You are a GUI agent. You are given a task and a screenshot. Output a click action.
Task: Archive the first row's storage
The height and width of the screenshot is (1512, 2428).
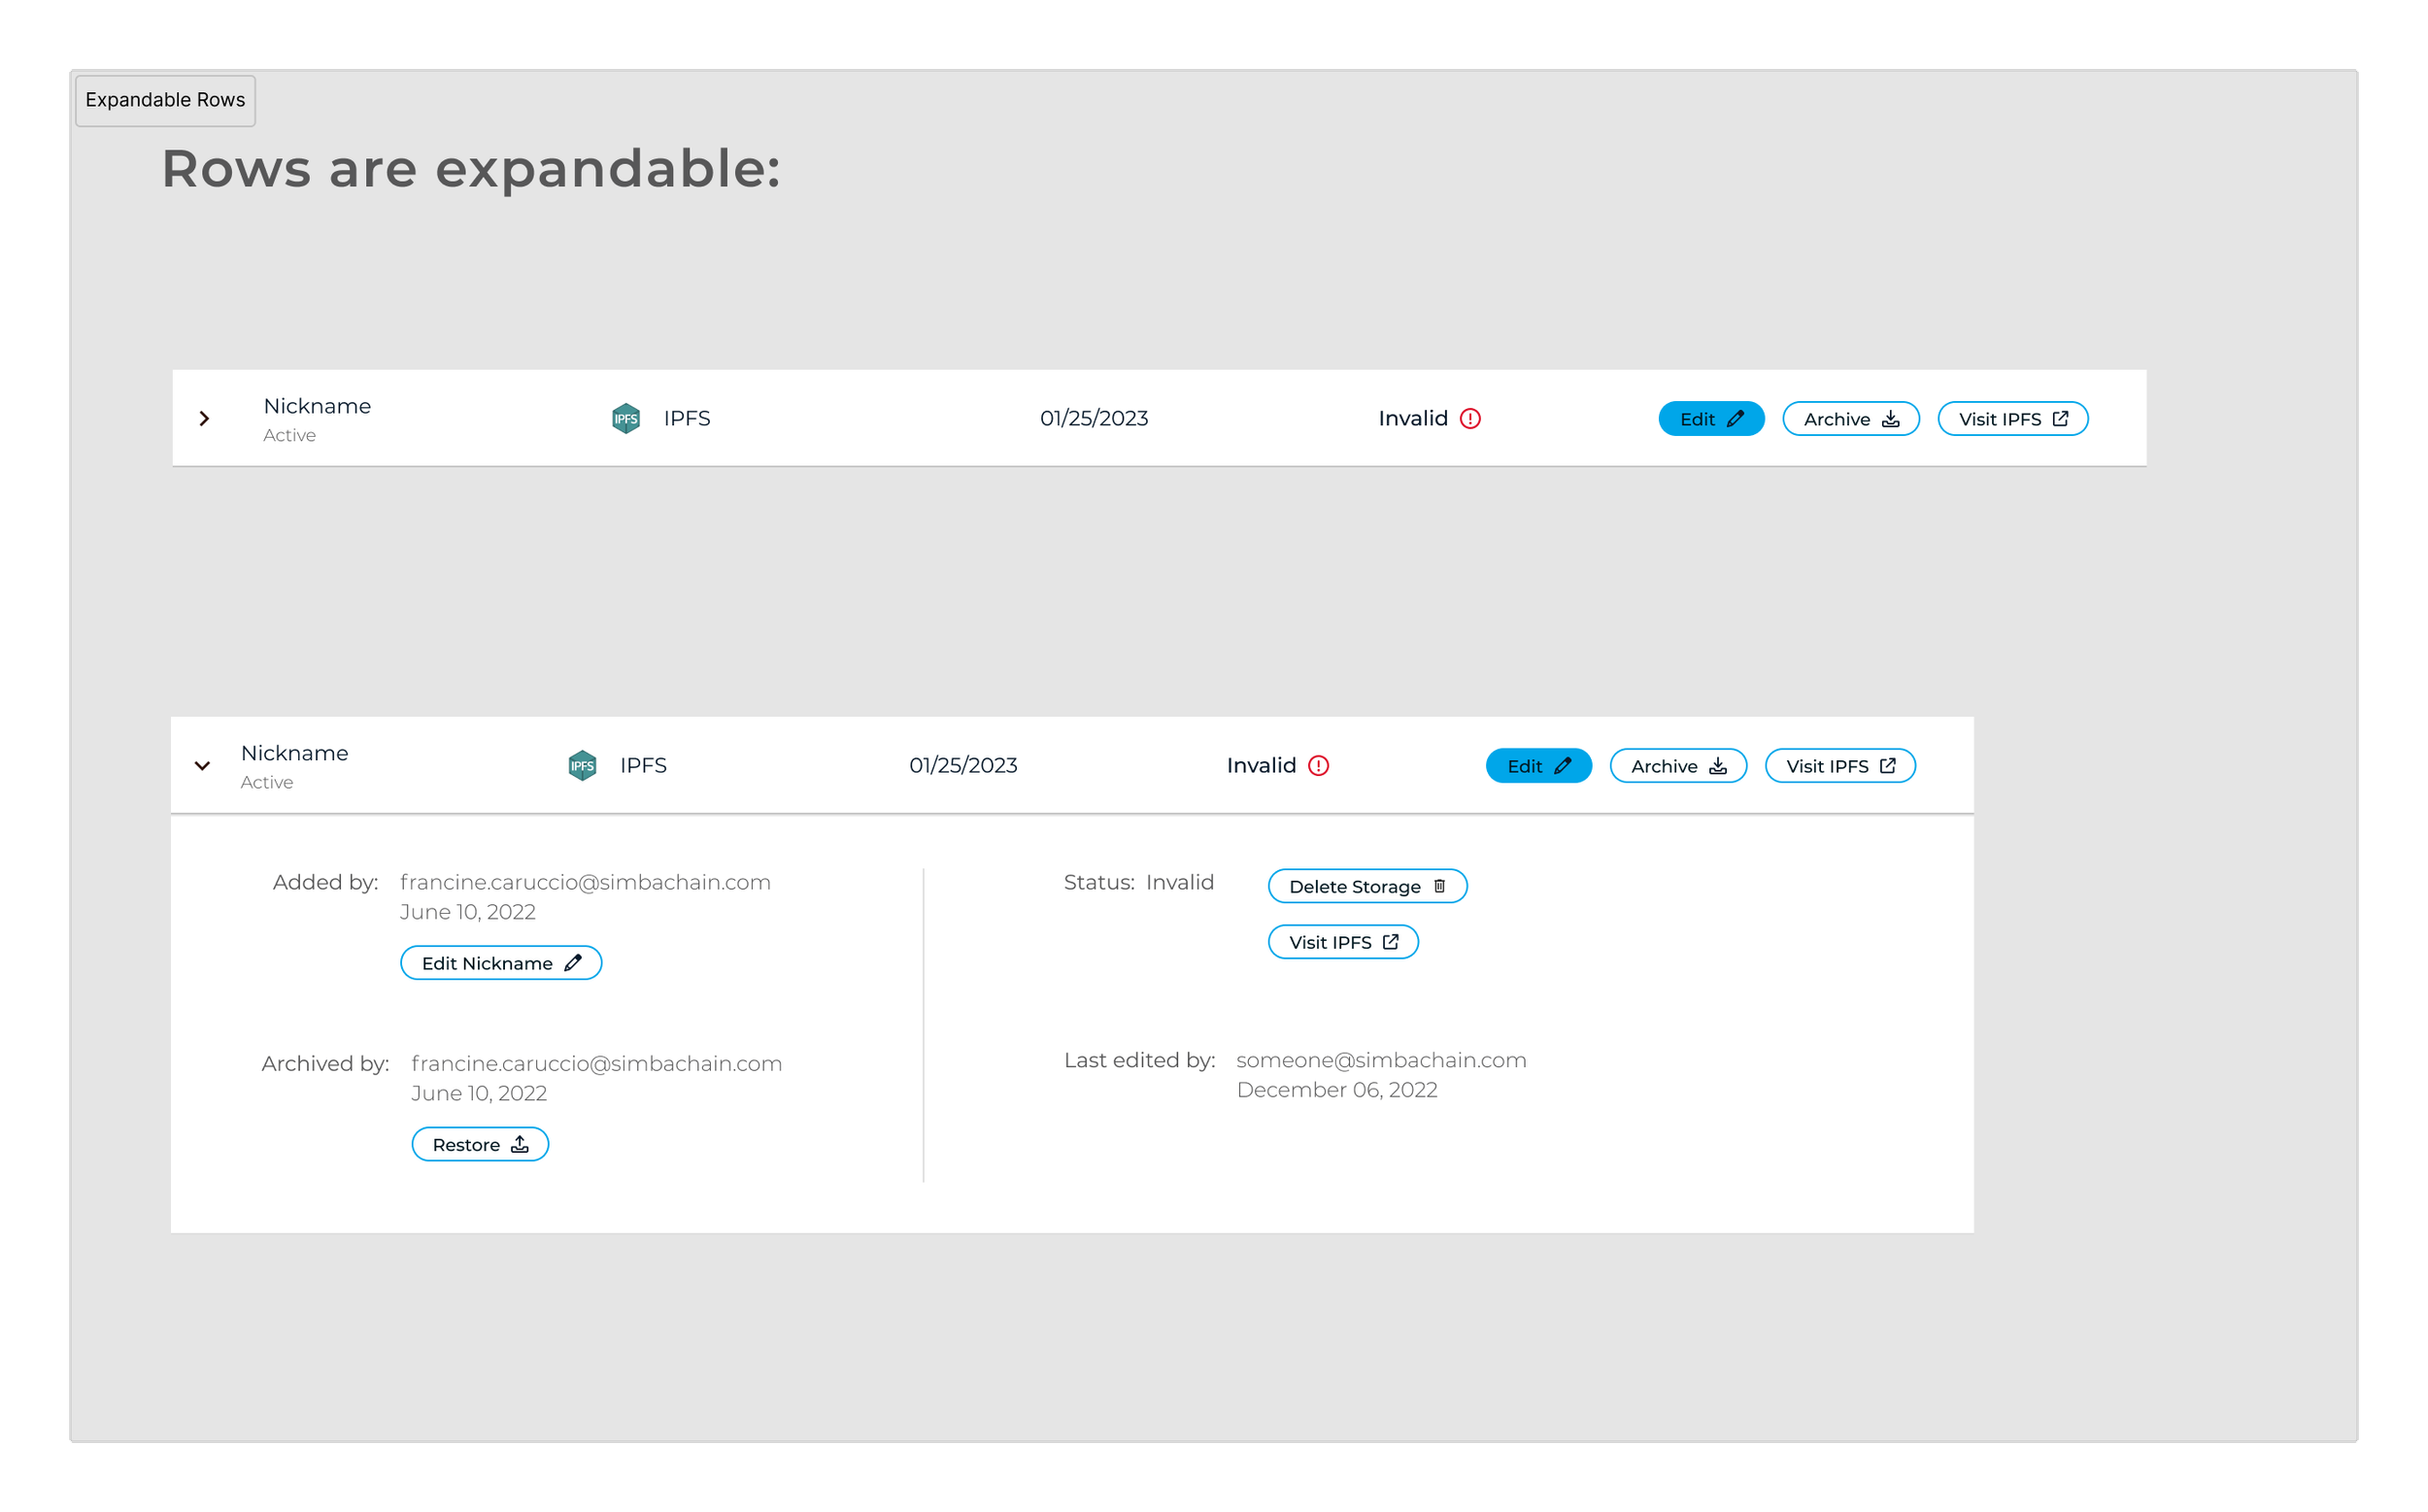[1850, 419]
